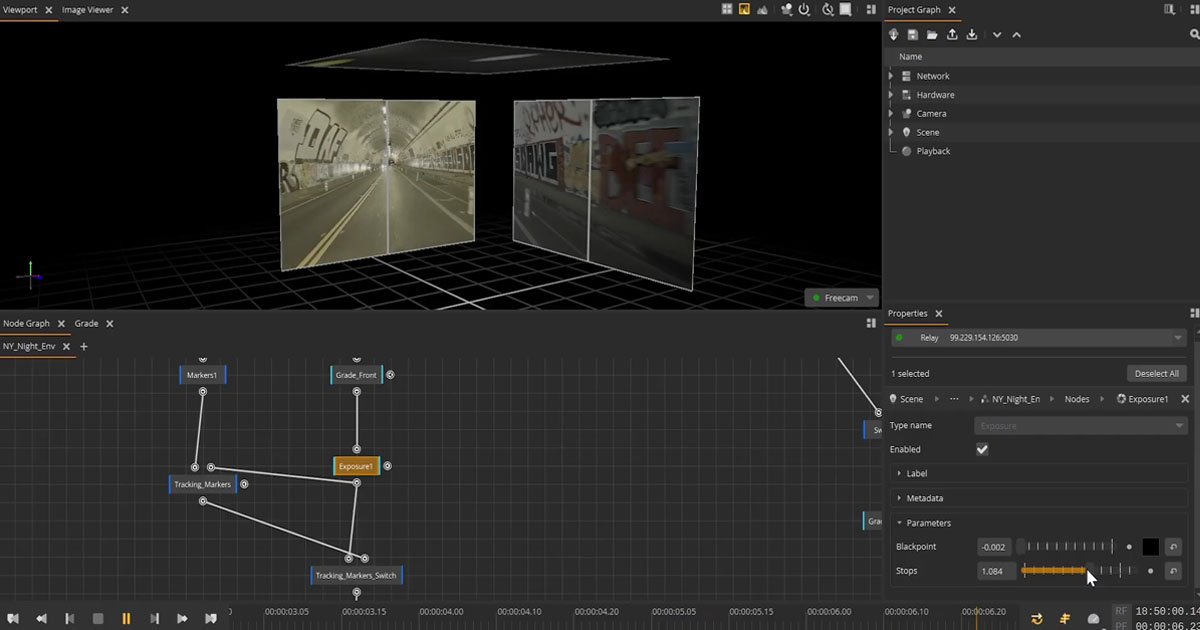Image resolution: width=1200 pixels, height=630 pixels.
Task: Reset the Stops parameter
Action: coord(1174,571)
